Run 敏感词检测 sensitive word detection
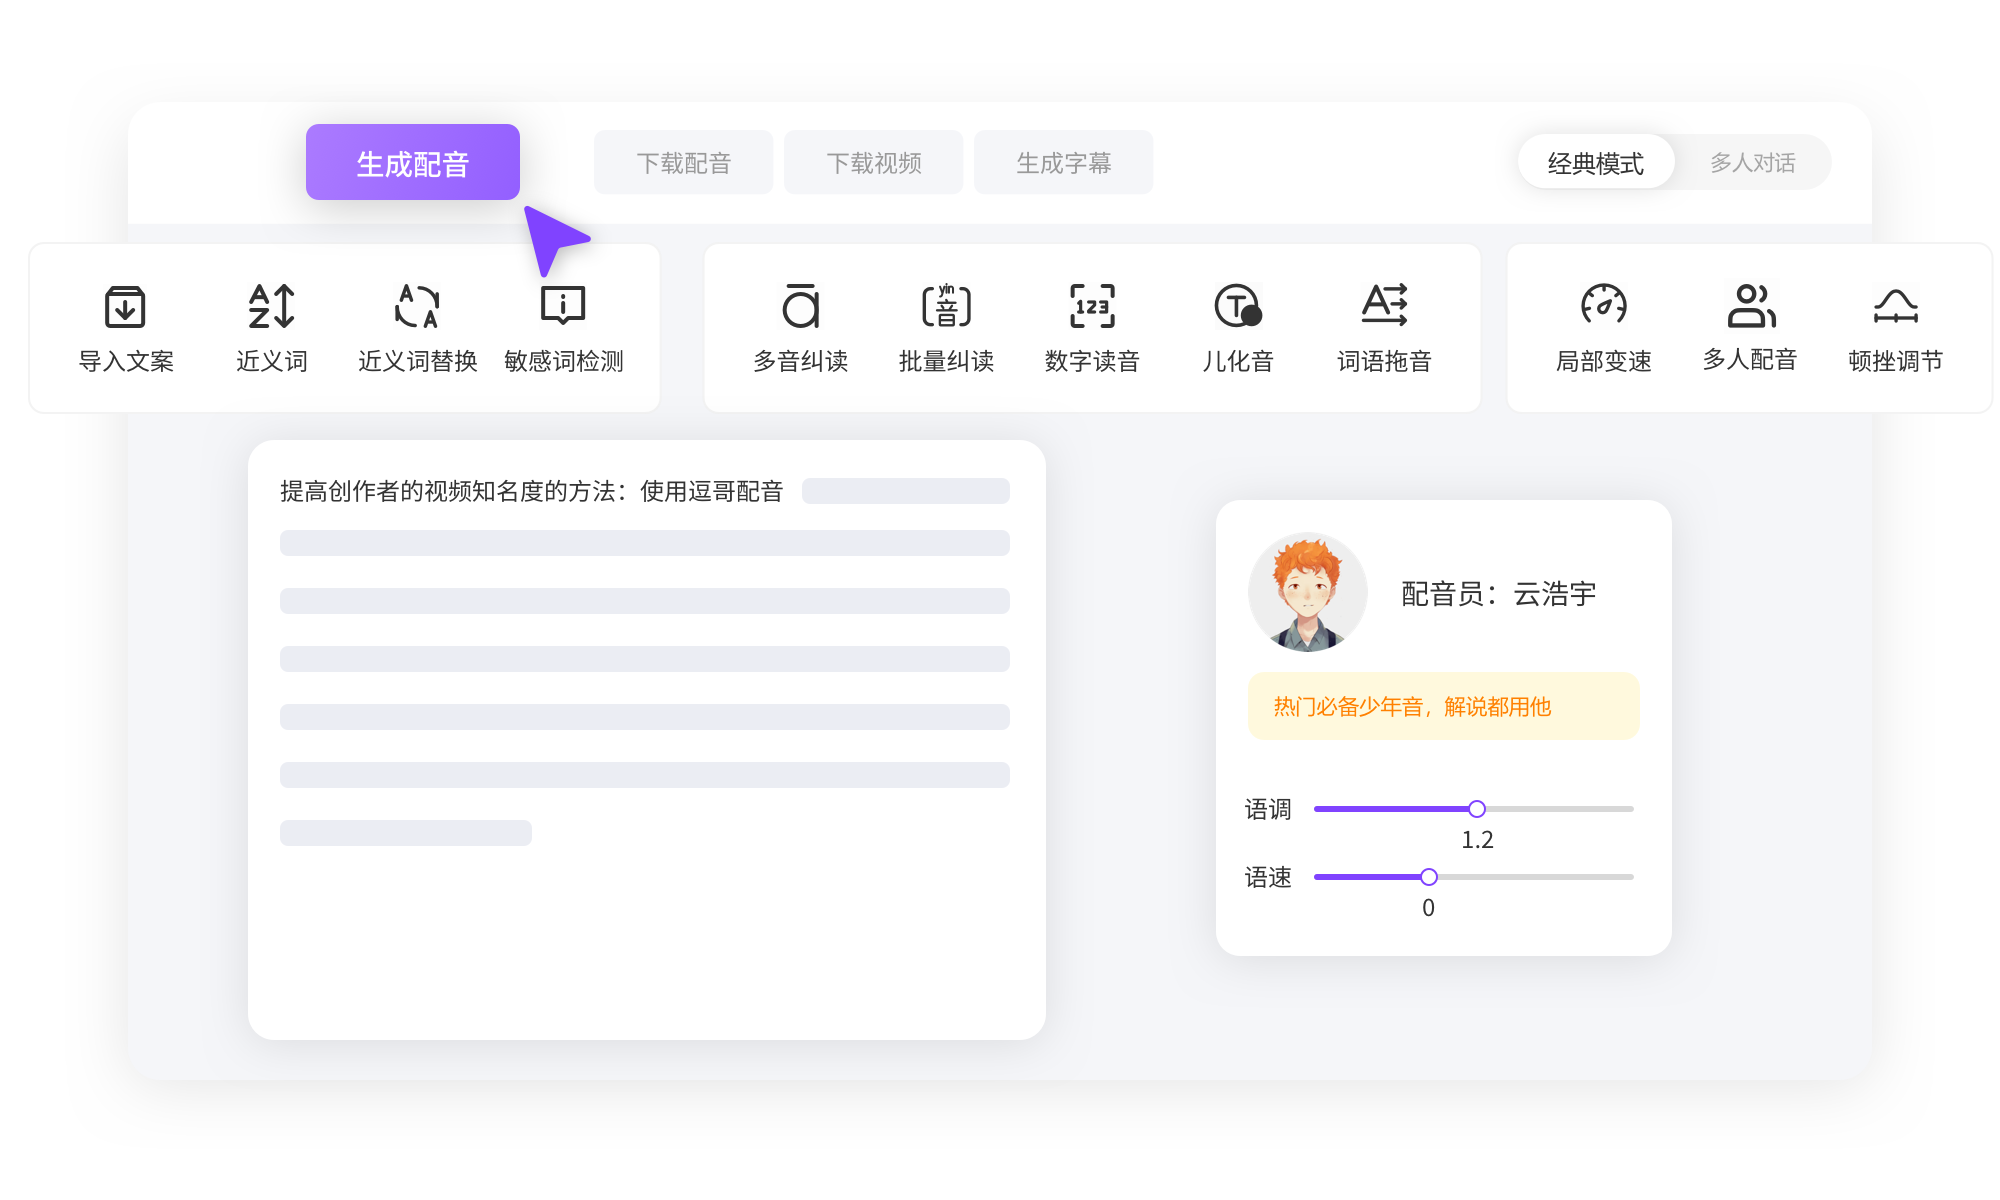Viewport: 2000px width, 1200px height. click(563, 327)
